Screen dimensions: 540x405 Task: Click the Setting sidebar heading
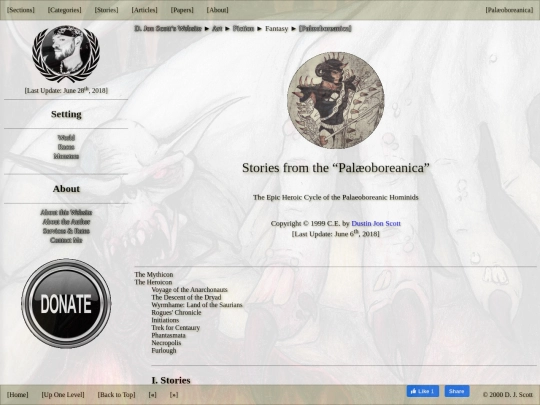[66, 114]
